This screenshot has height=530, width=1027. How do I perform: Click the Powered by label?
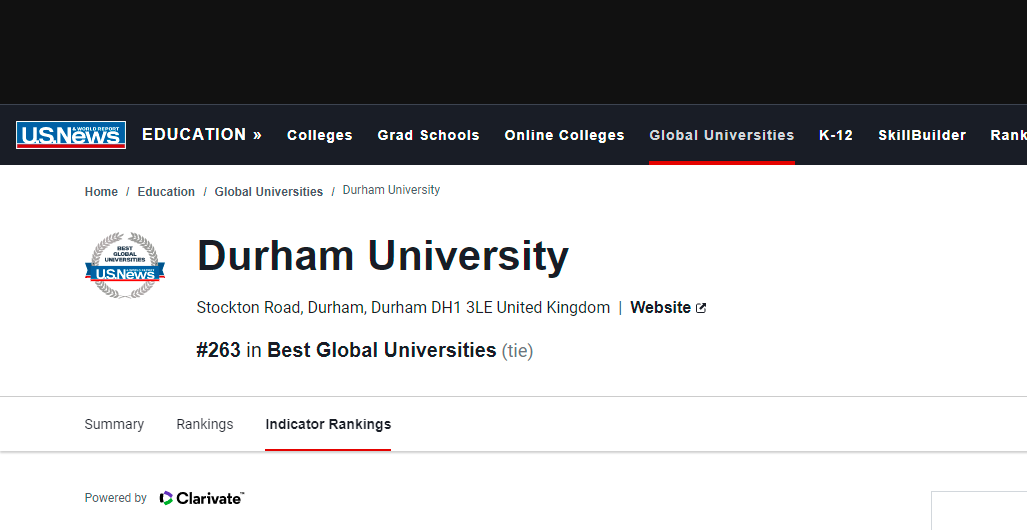coord(115,498)
